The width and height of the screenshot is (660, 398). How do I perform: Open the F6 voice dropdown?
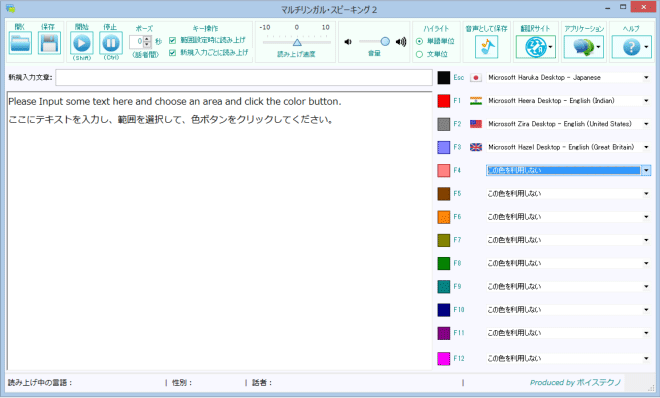coord(568,217)
